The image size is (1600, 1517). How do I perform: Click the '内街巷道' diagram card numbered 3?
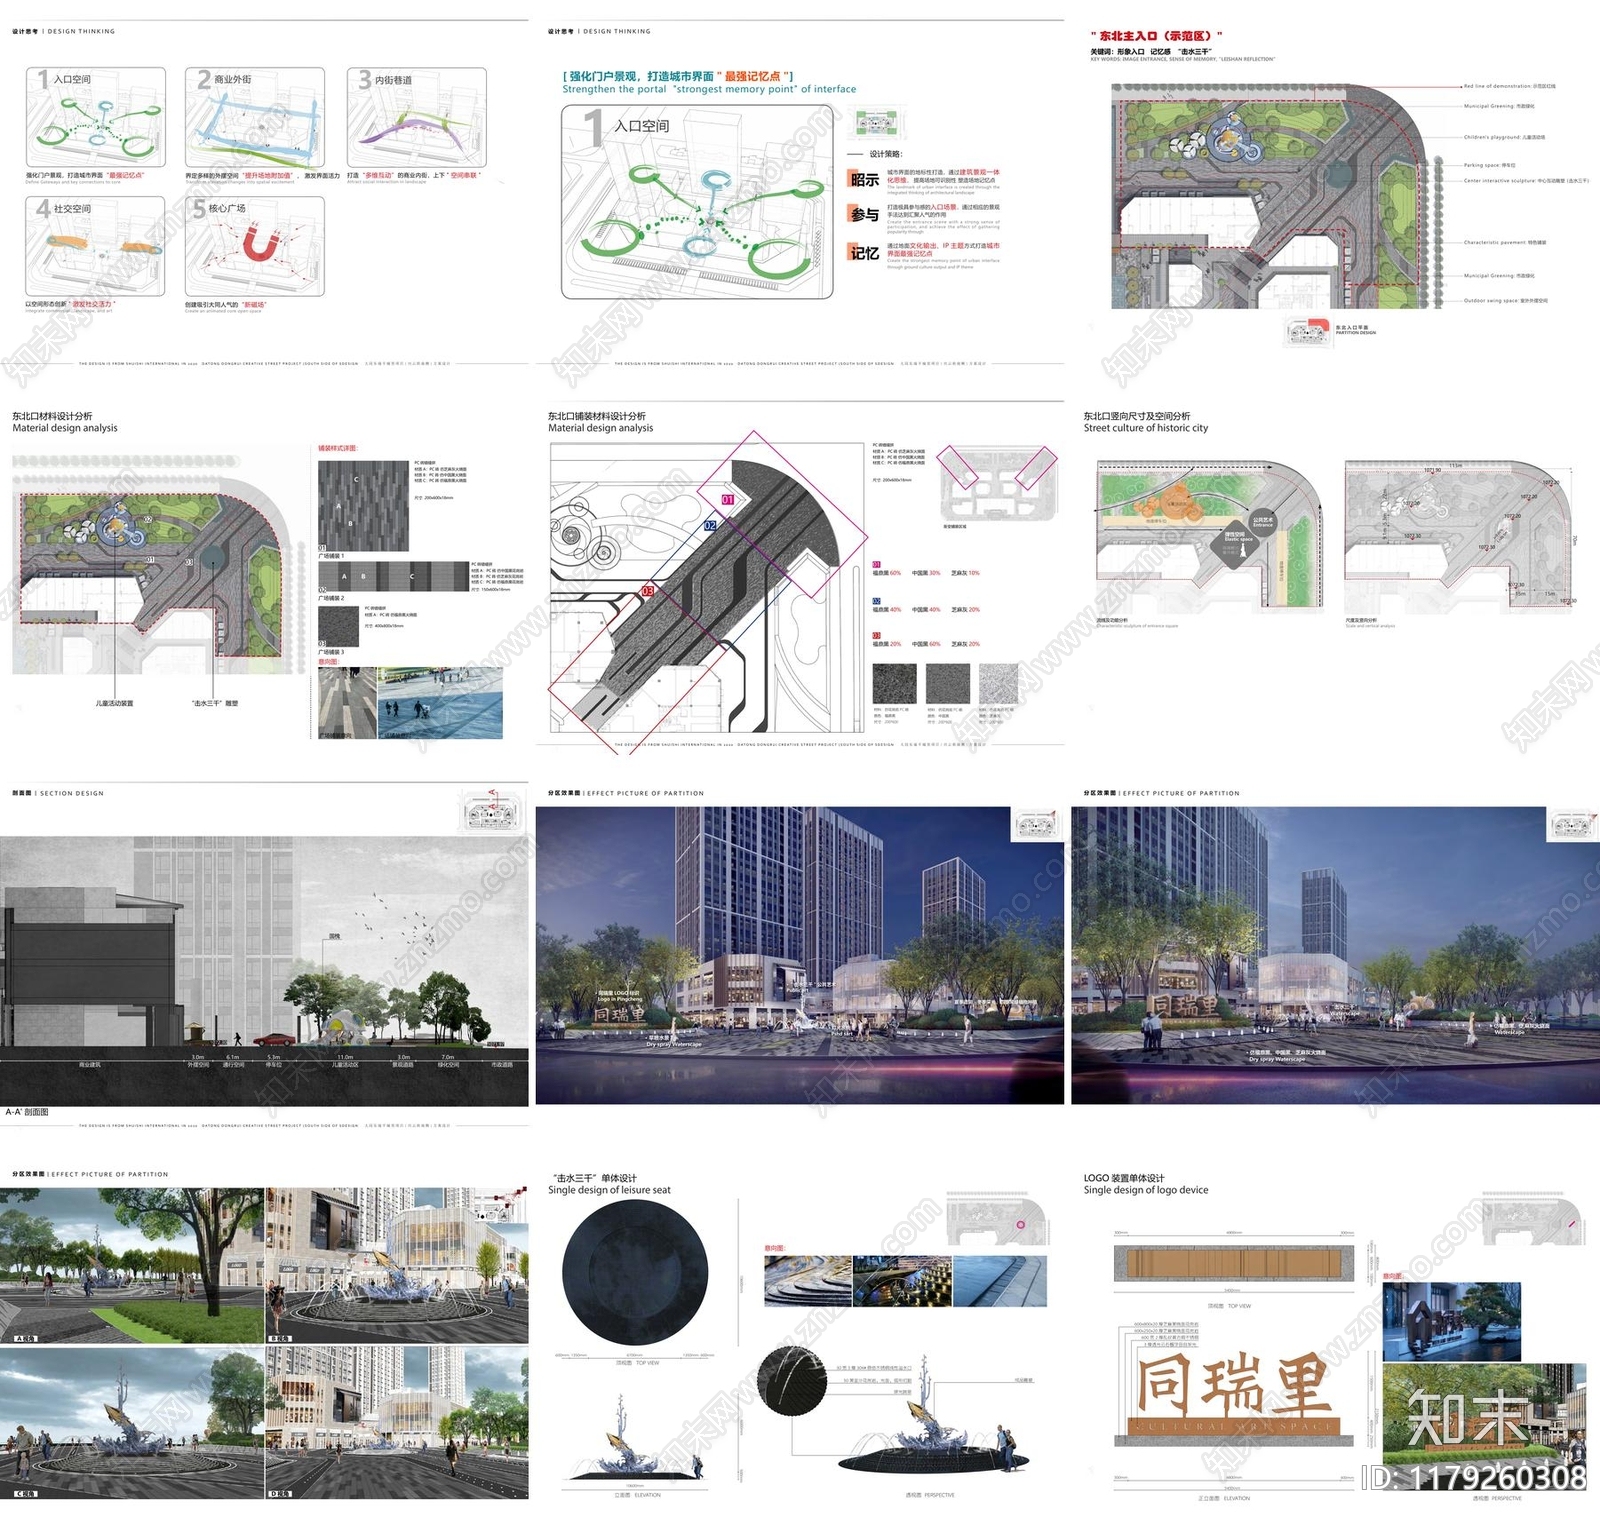pos(417,118)
